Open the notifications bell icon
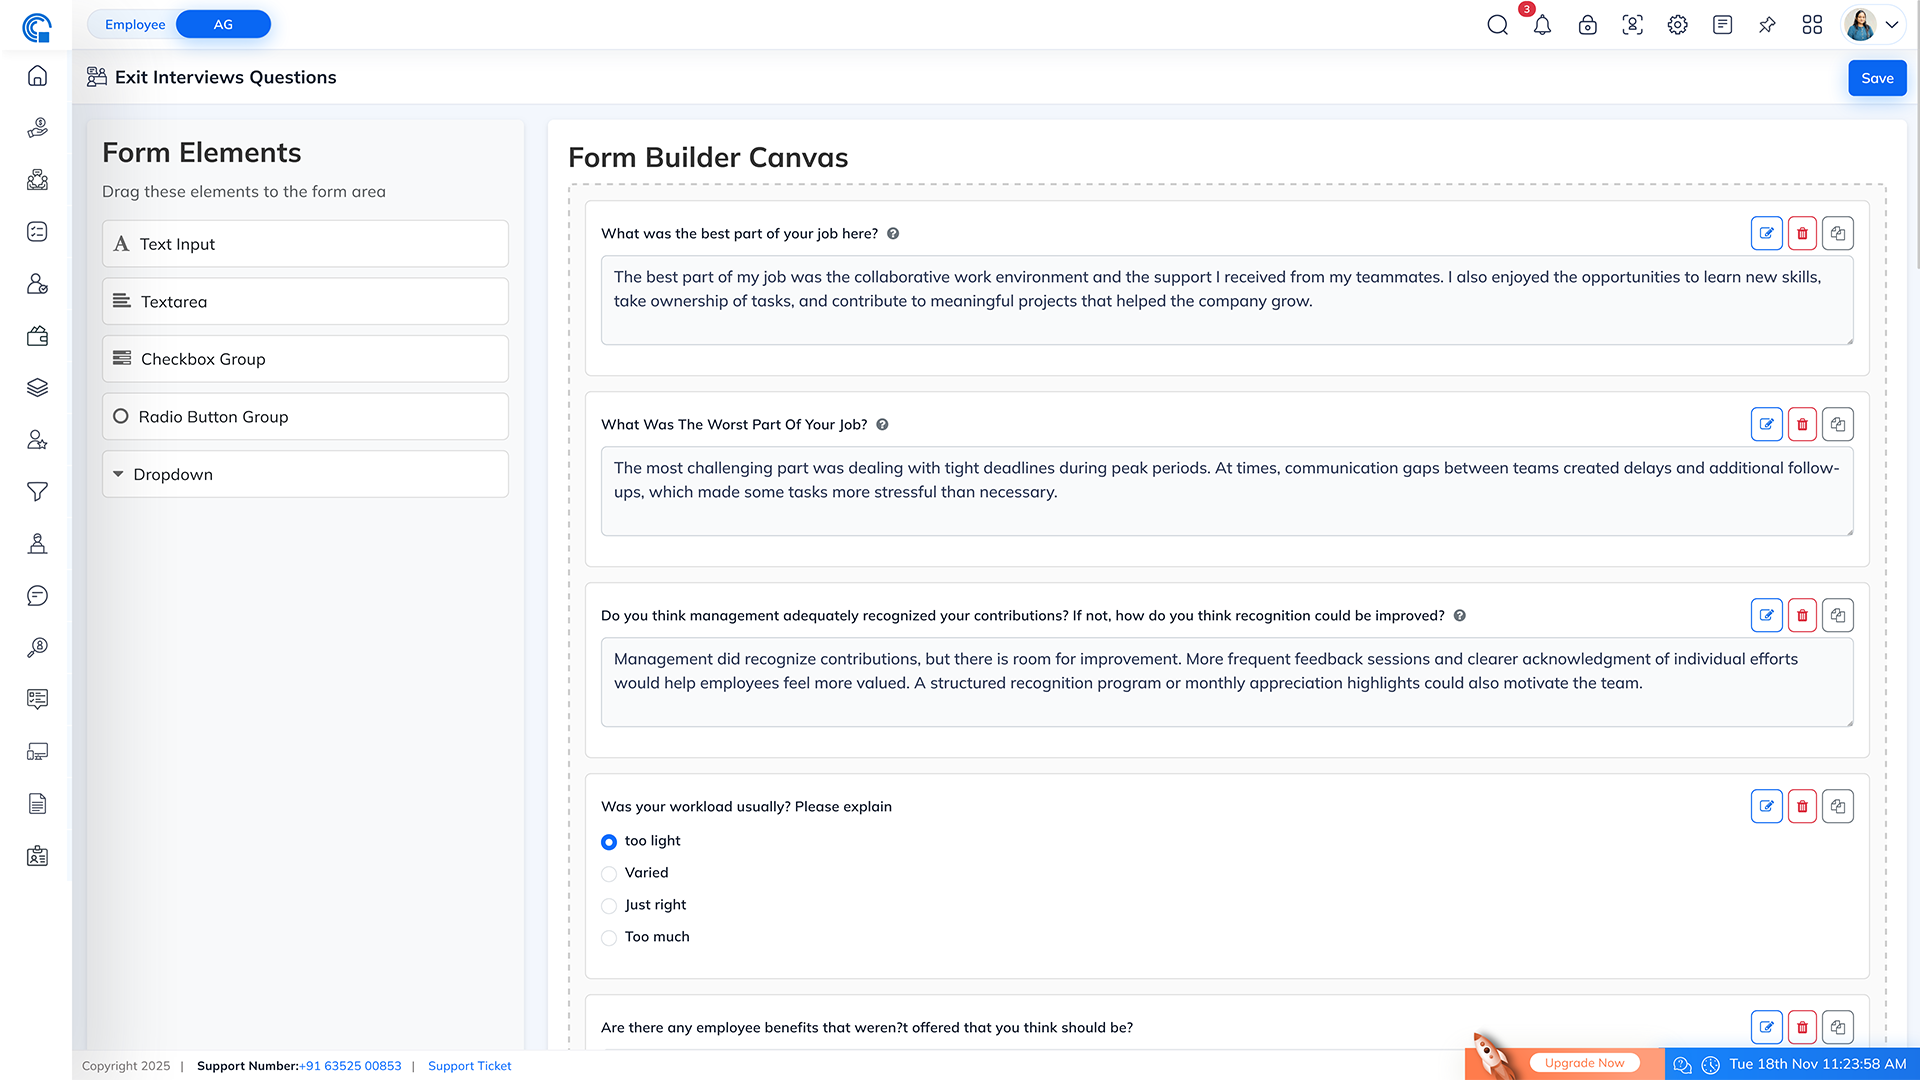Image resolution: width=1920 pixels, height=1080 pixels. pyautogui.click(x=1542, y=25)
